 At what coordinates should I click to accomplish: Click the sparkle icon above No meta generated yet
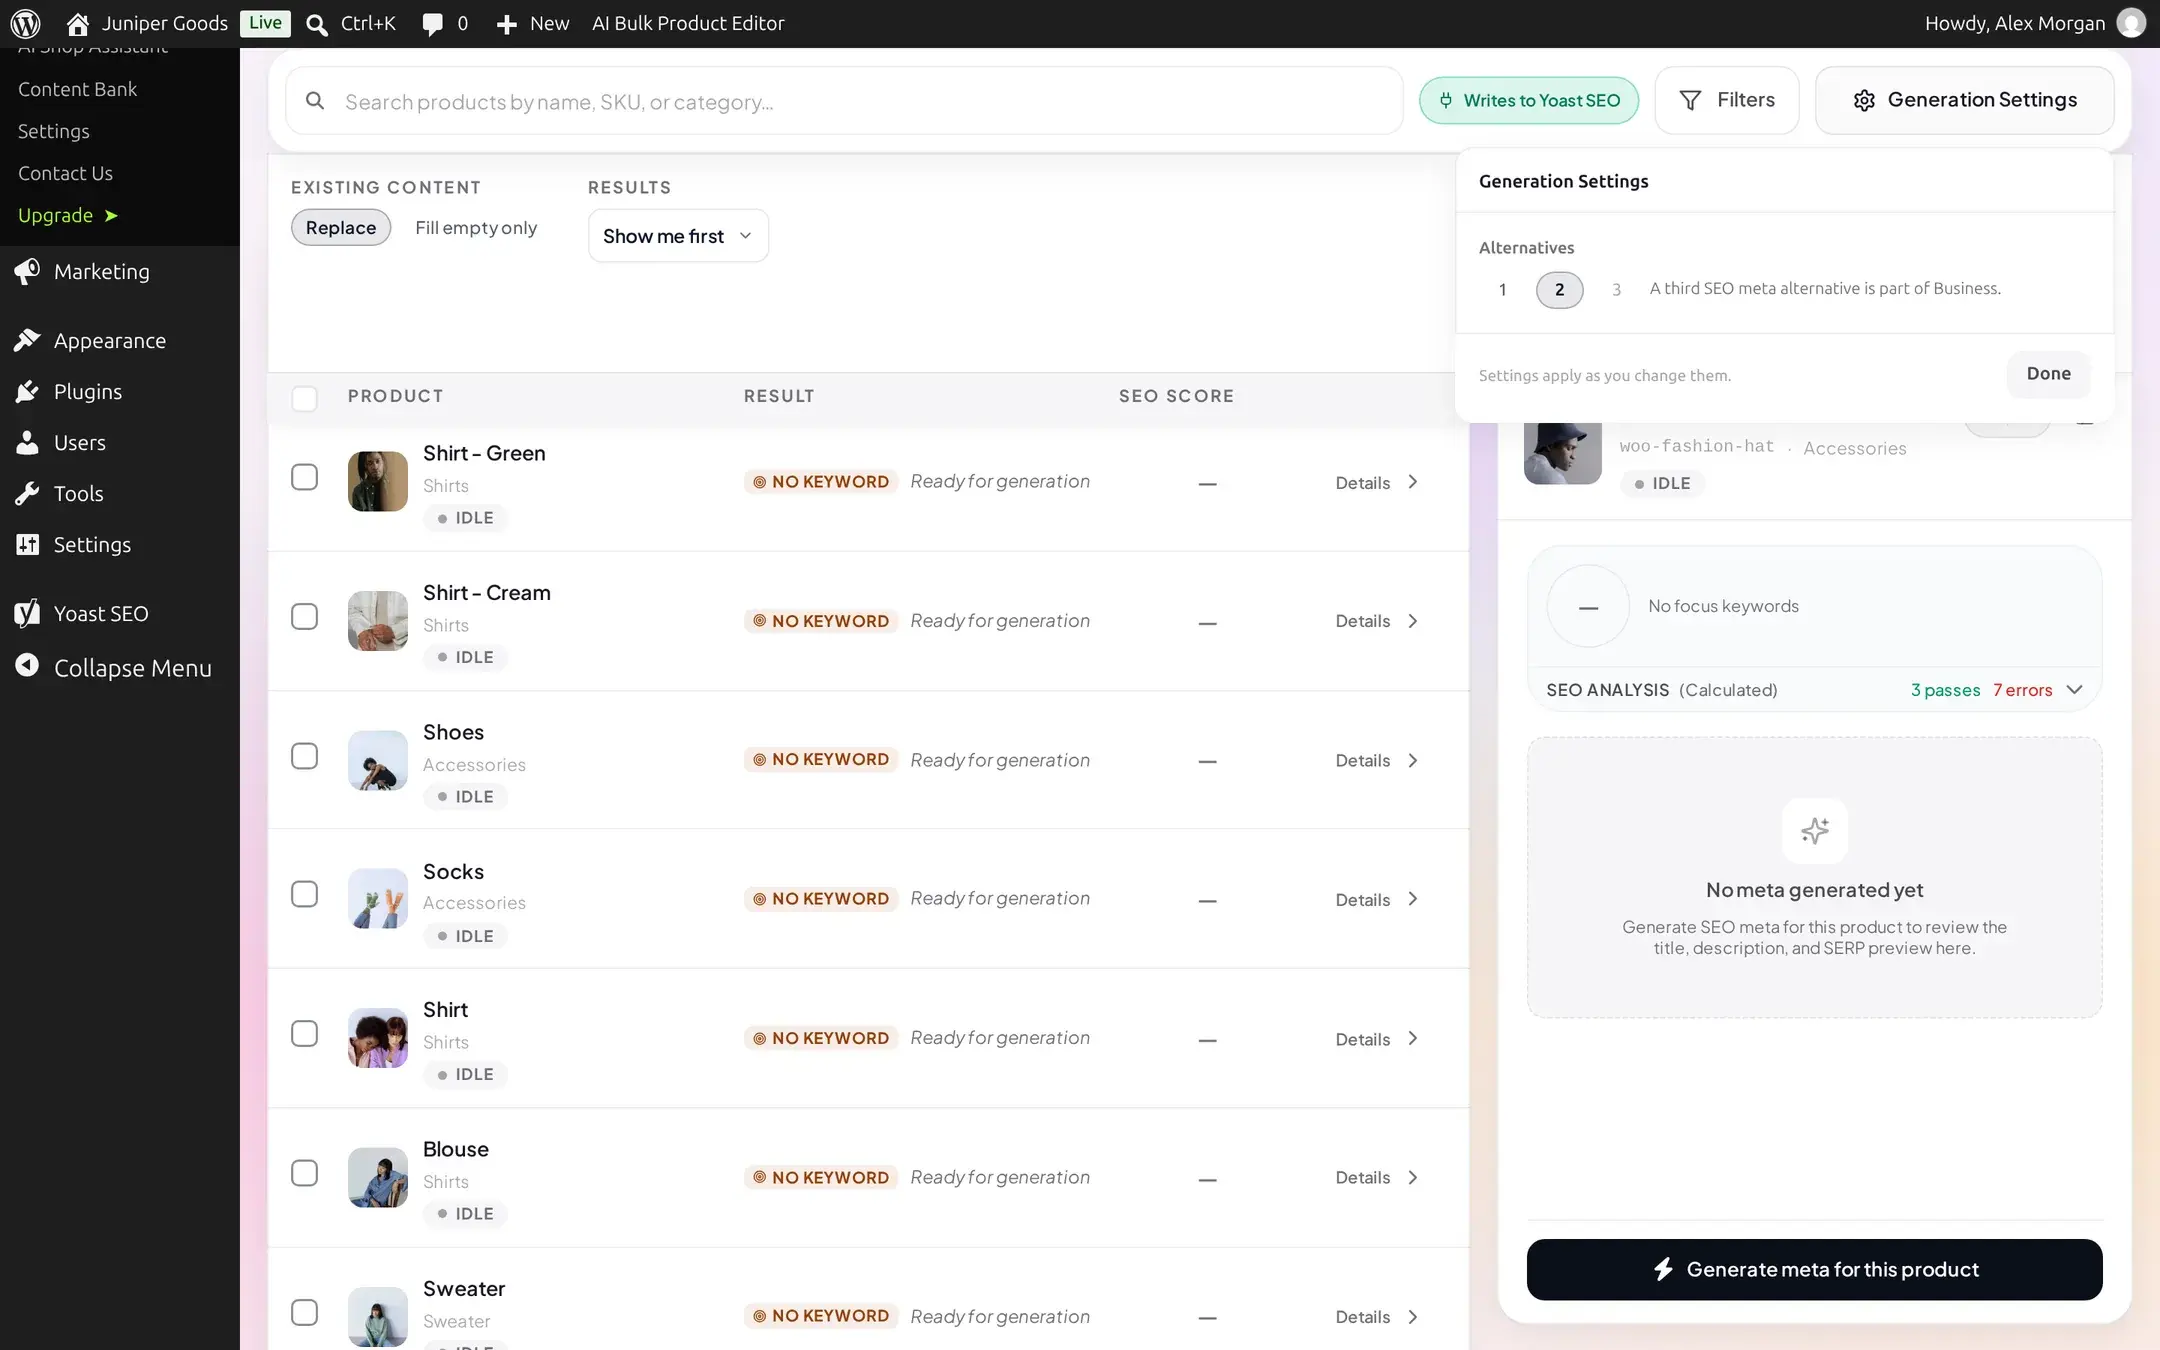(1814, 830)
